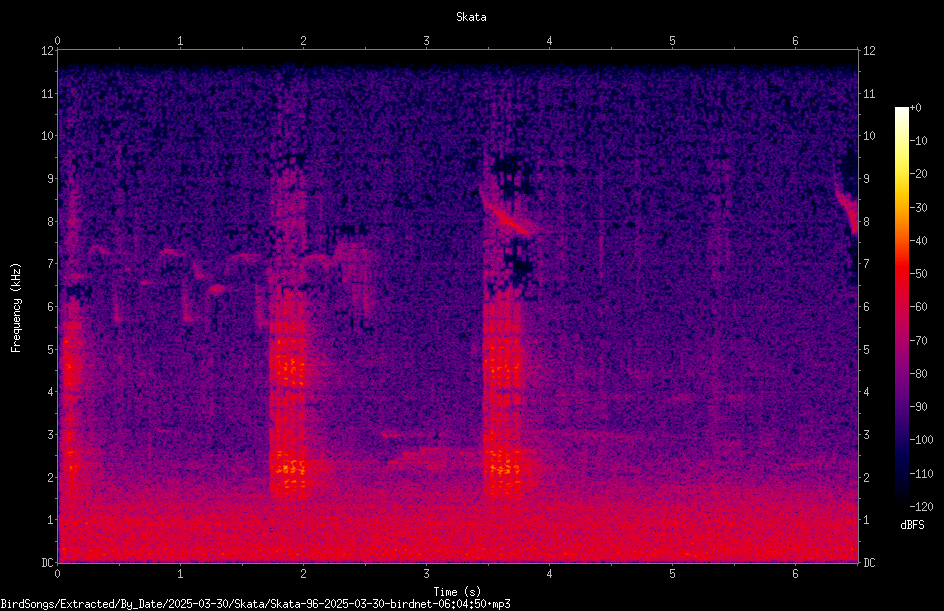Click the "-70" color scale value

[x=919, y=341]
